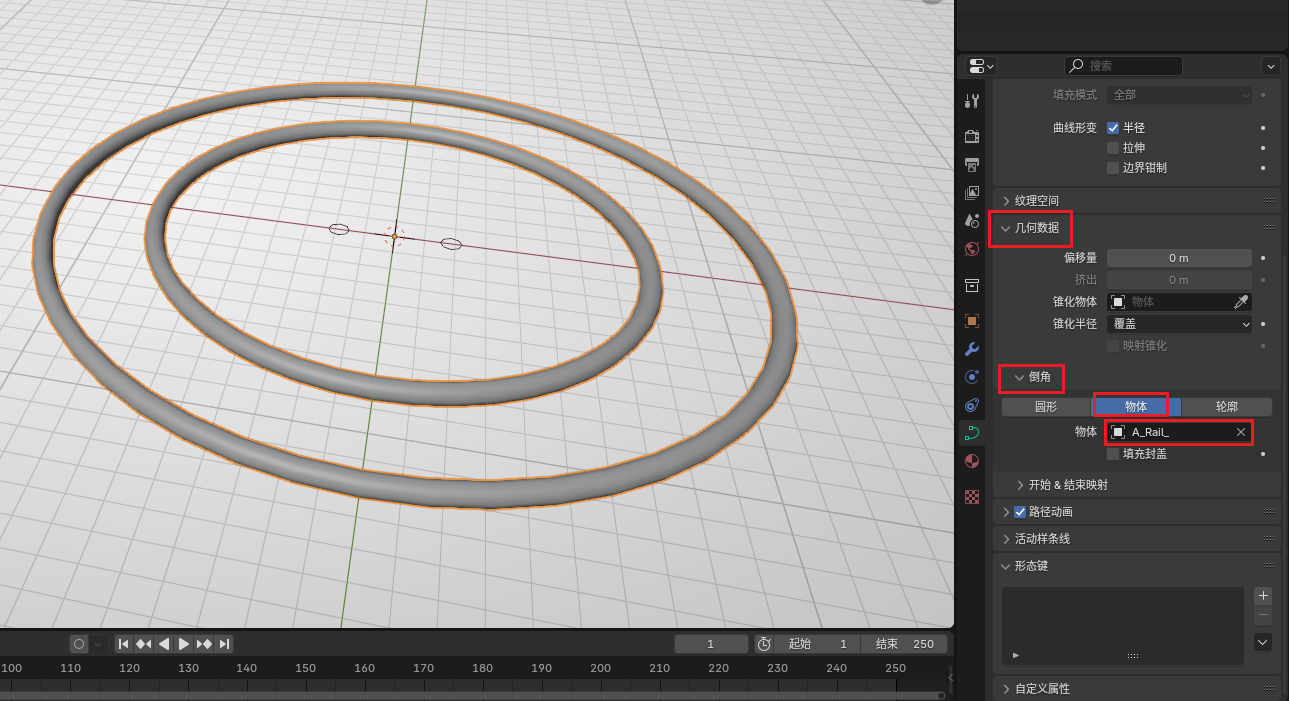The height and width of the screenshot is (701, 1289).
Task: Expand the 自定义属性 panel
Action: [x=1137, y=689]
